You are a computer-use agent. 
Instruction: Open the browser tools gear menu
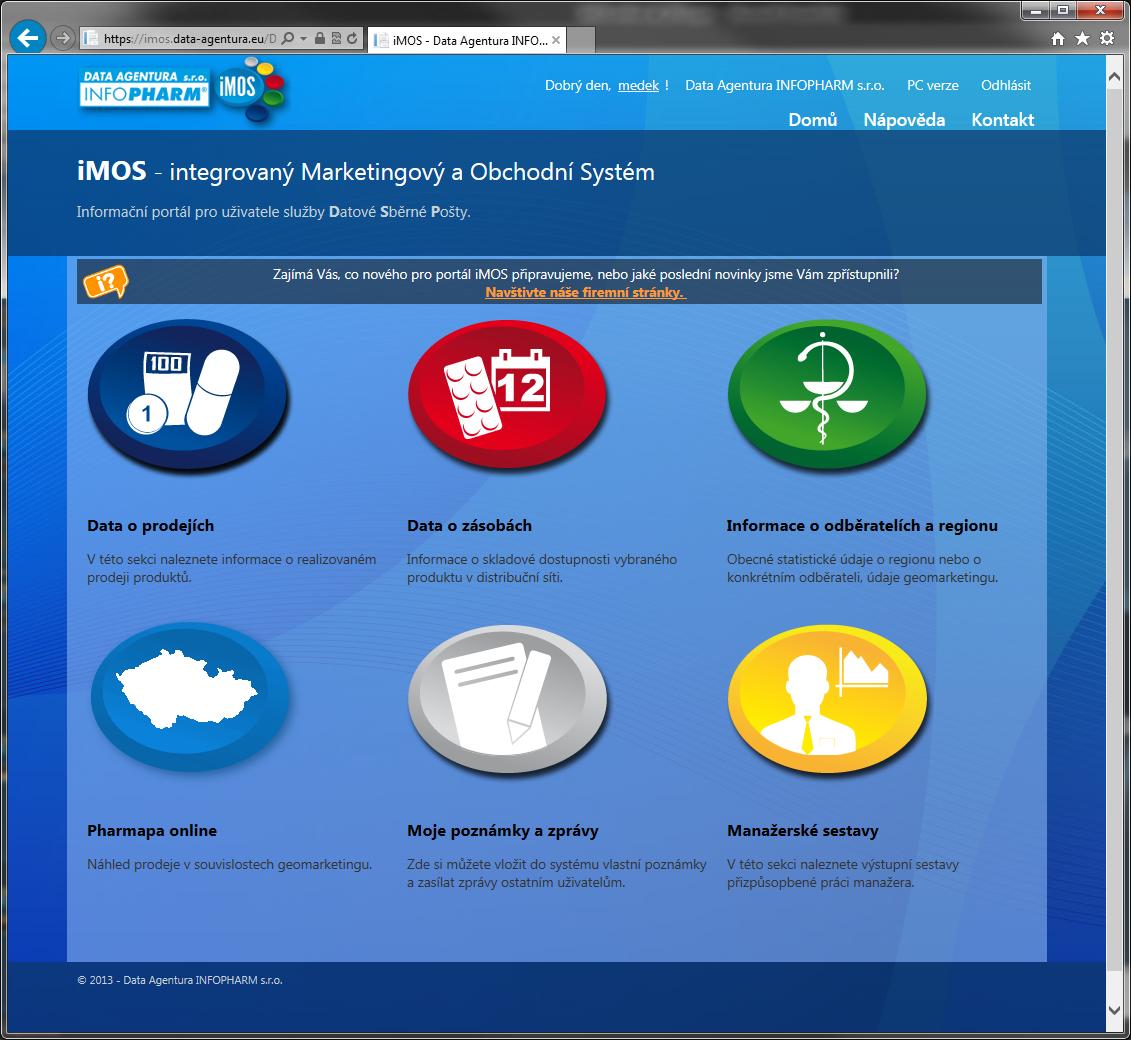(x=1106, y=39)
